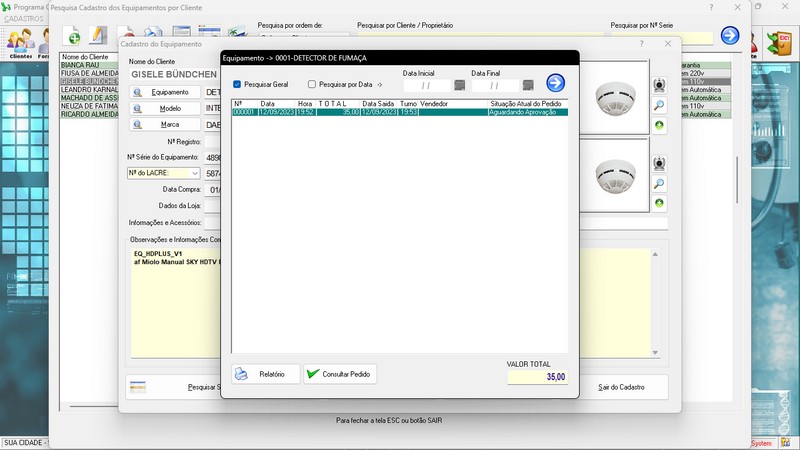Select order row 000001 in the list
The width and height of the screenshot is (800, 450).
click(x=400, y=113)
